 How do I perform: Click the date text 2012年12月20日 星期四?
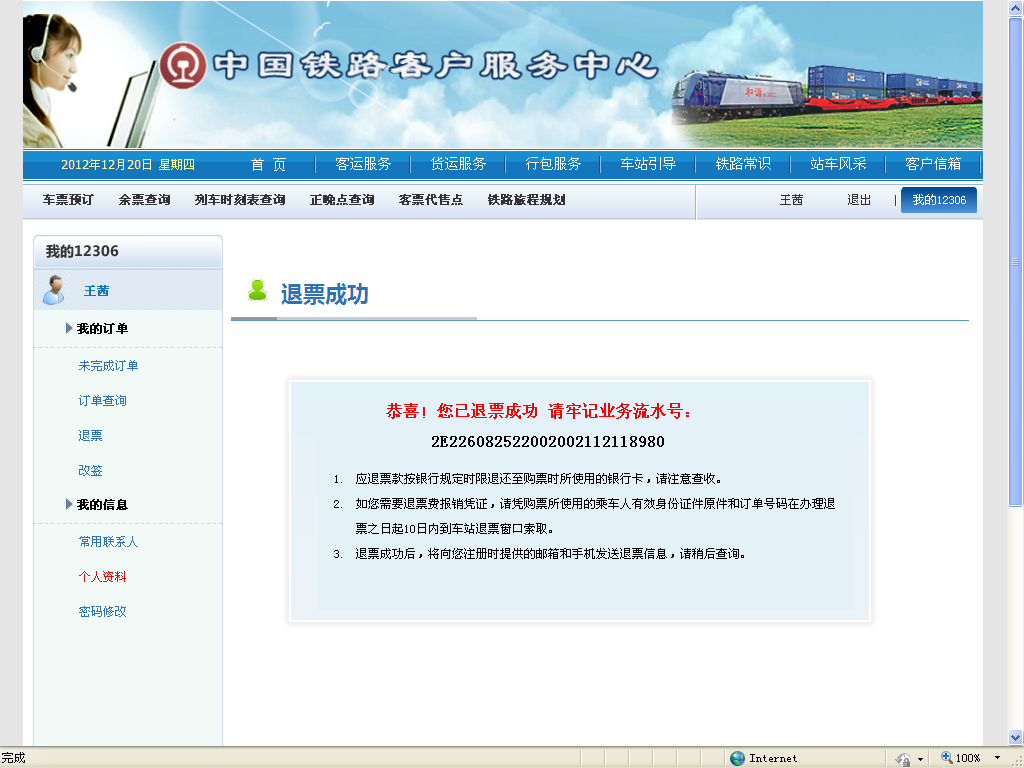tap(128, 165)
